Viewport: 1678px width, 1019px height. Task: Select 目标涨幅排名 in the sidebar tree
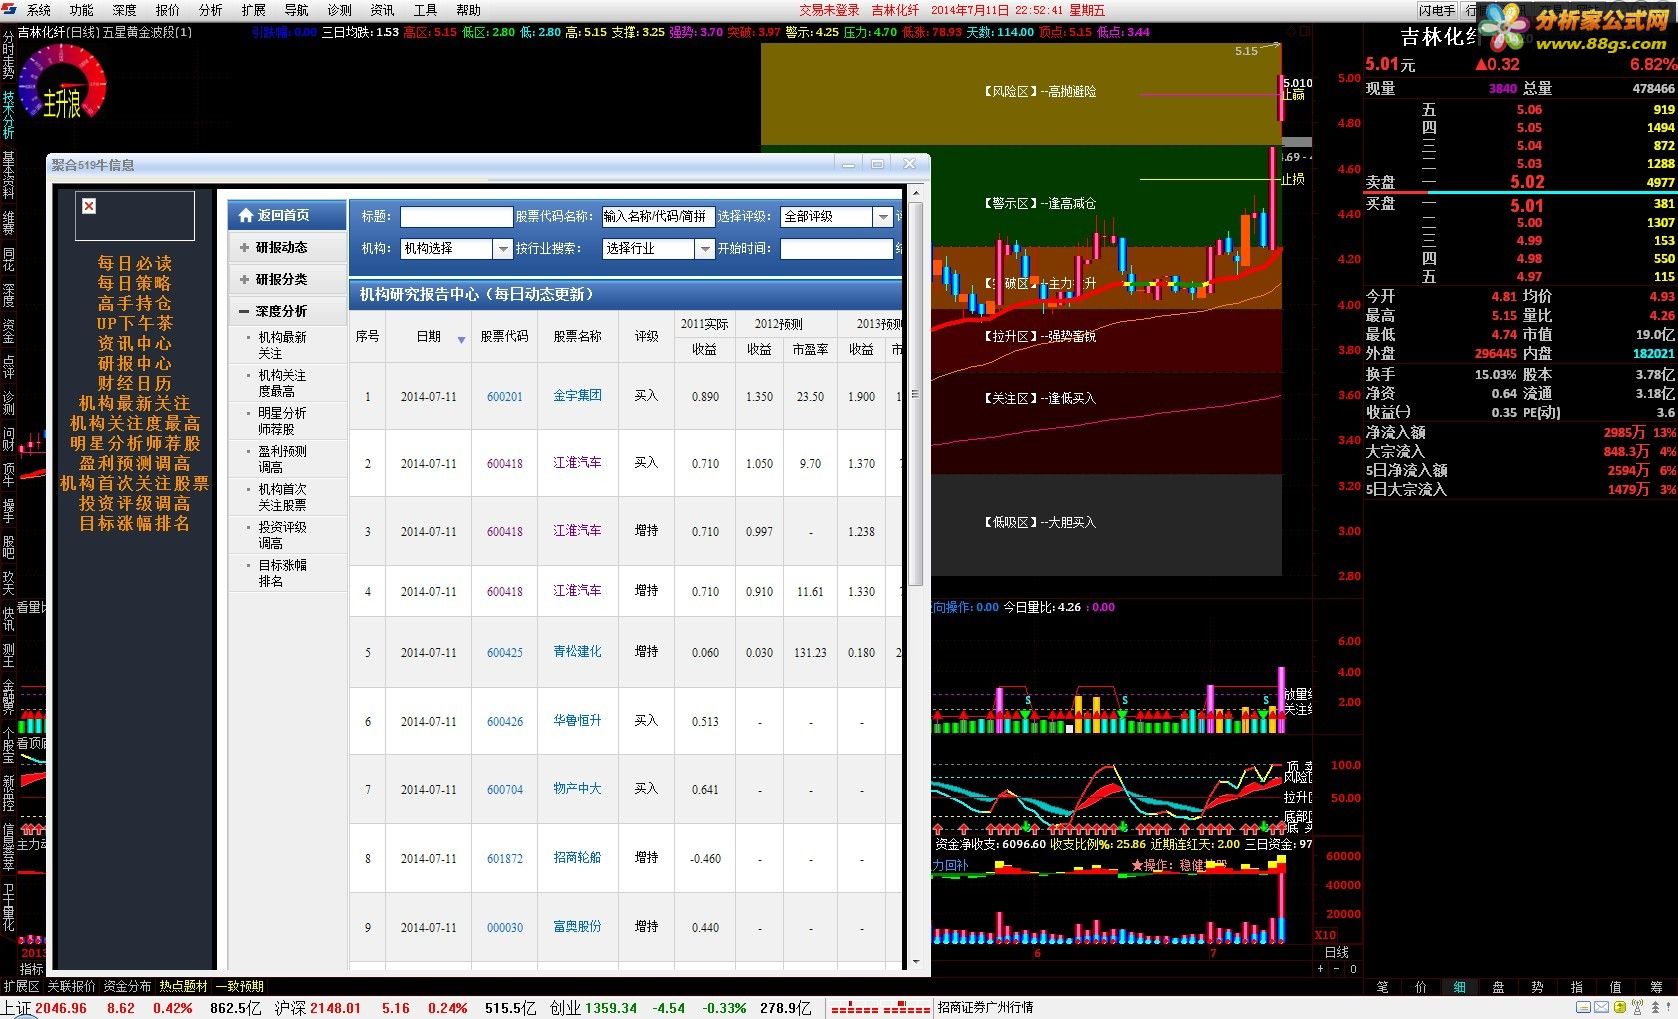(282, 573)
